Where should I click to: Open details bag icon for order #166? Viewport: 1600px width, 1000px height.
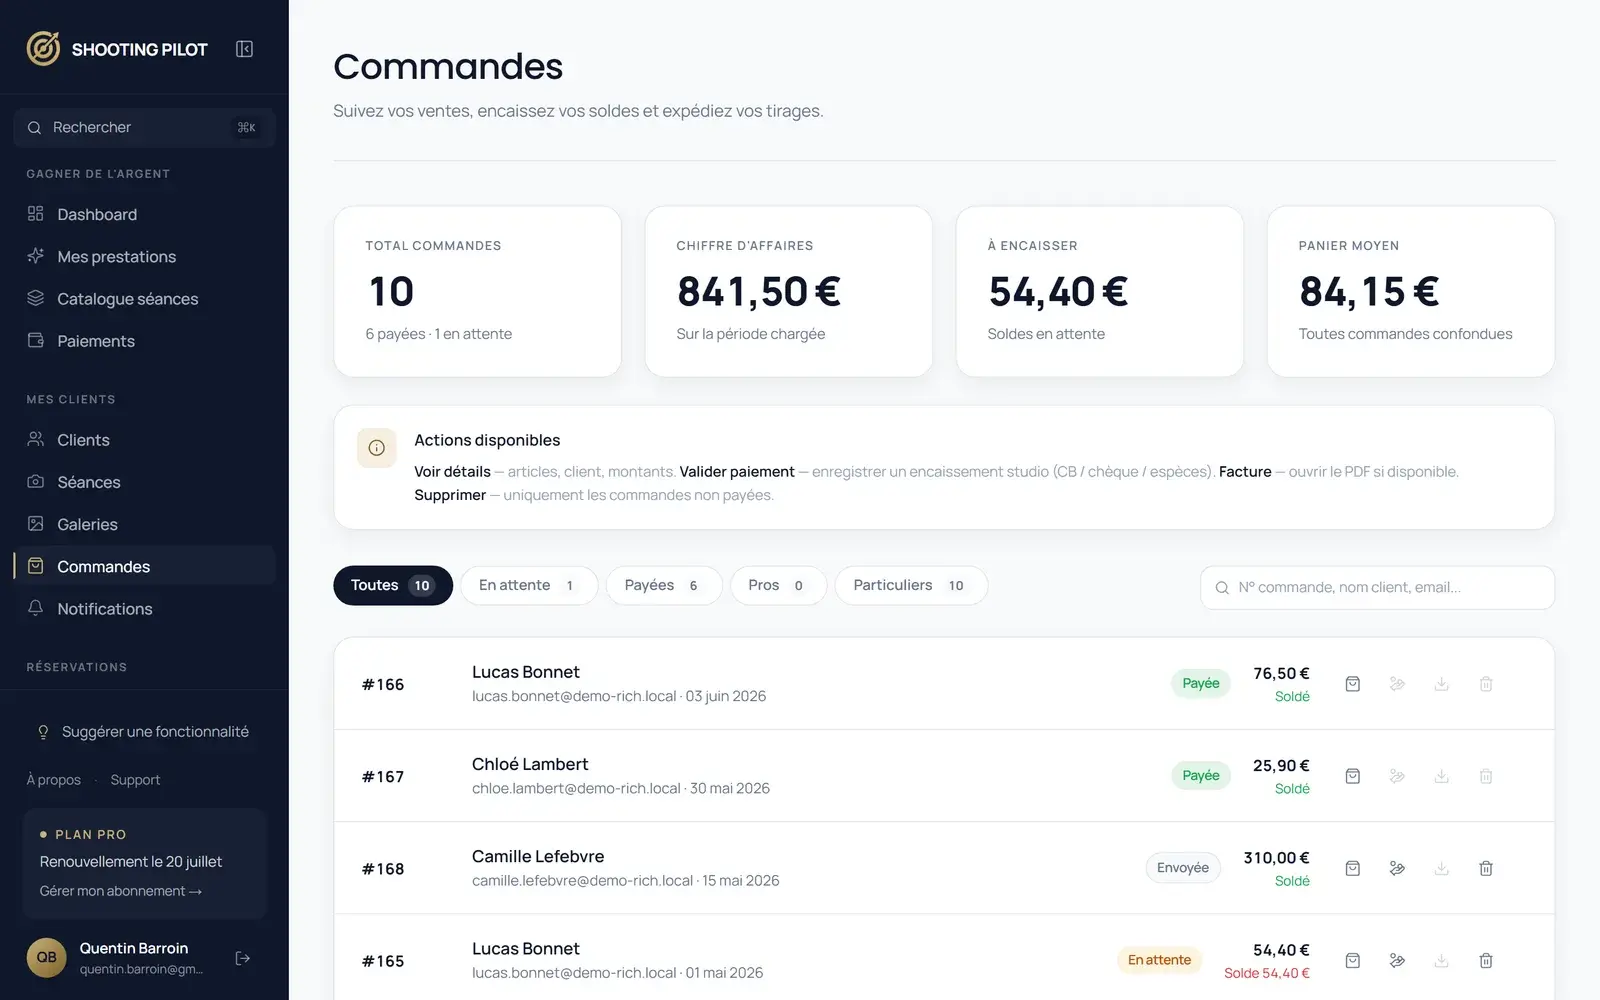coord(1352,684)
